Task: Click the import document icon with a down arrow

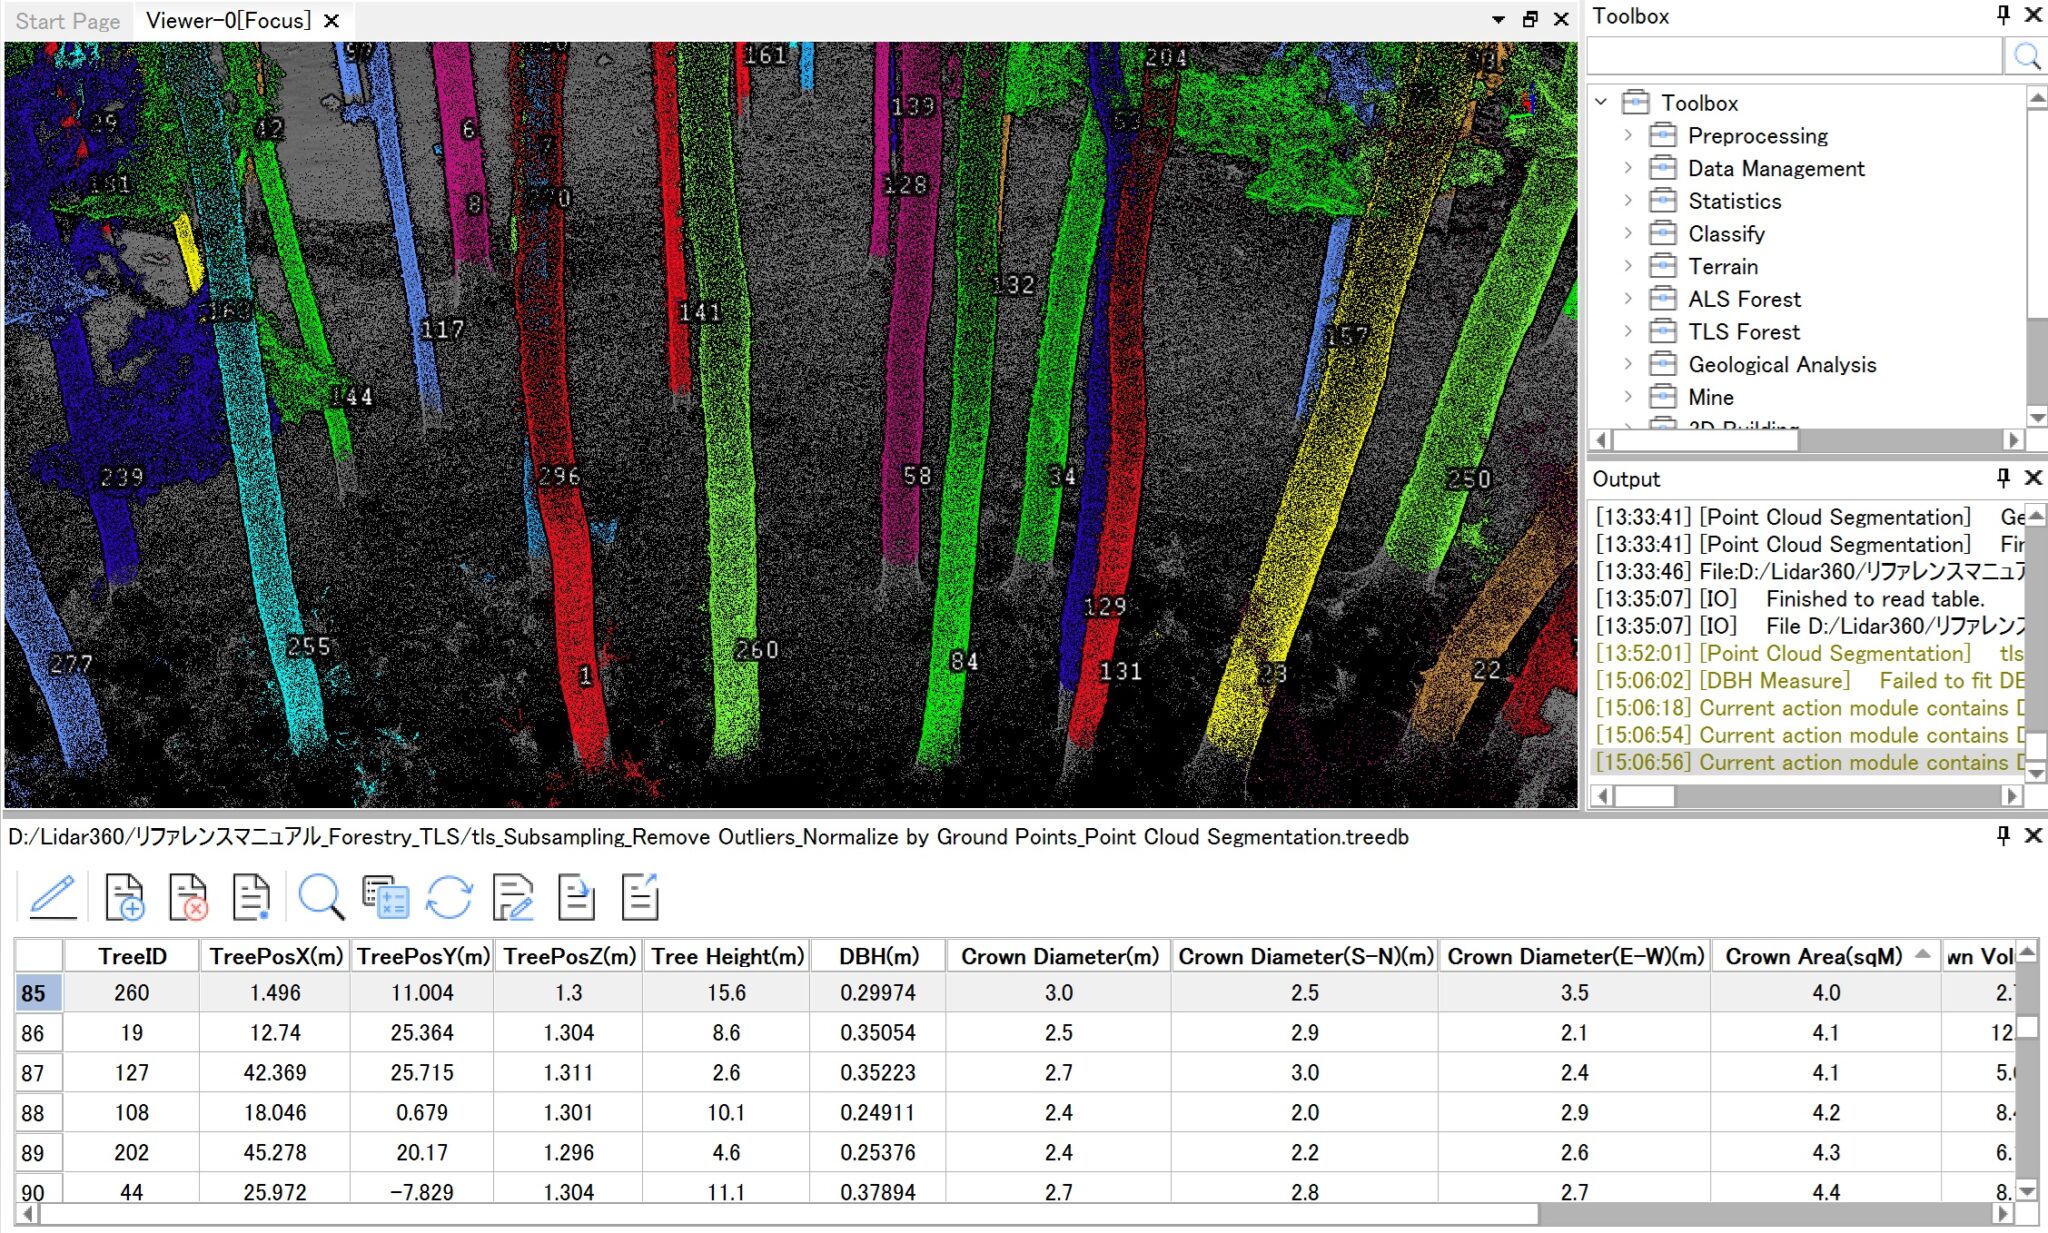Action: pyautogui.click(x=576, y=896)
